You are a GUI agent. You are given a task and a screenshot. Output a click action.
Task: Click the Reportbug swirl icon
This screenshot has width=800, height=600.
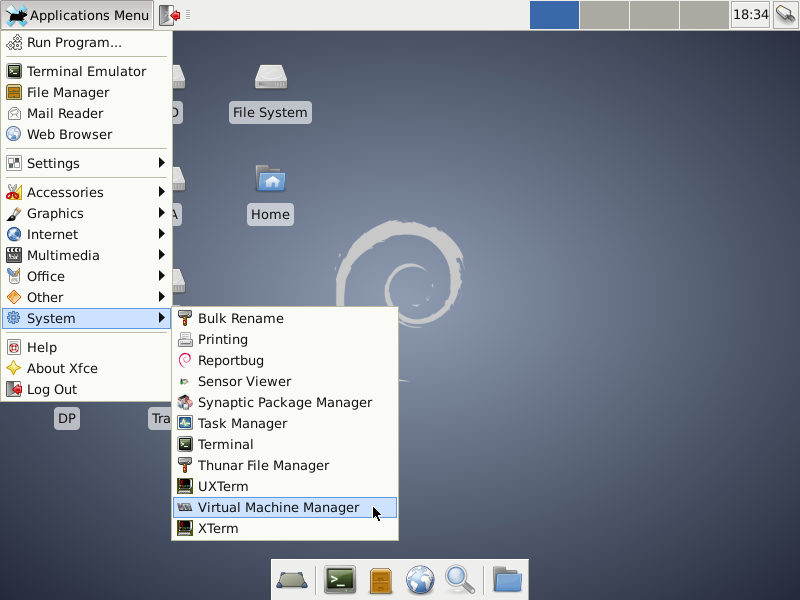click(185, 360)
